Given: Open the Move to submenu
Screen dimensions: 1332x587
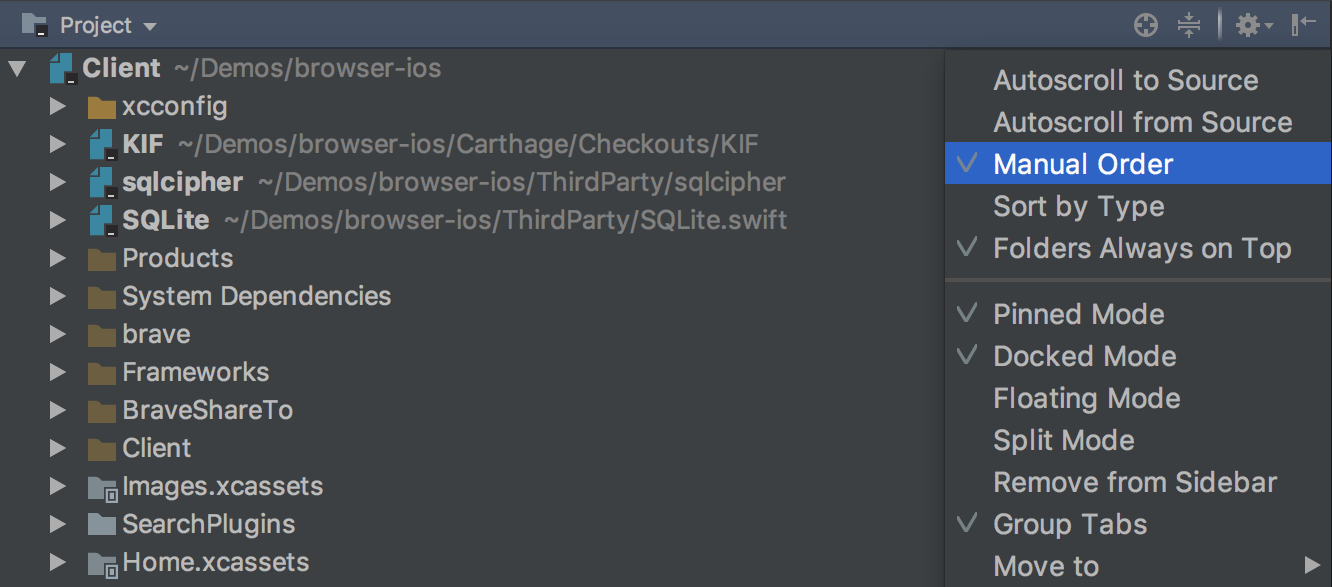Looking at the screenshot, I should point(1046,567).
